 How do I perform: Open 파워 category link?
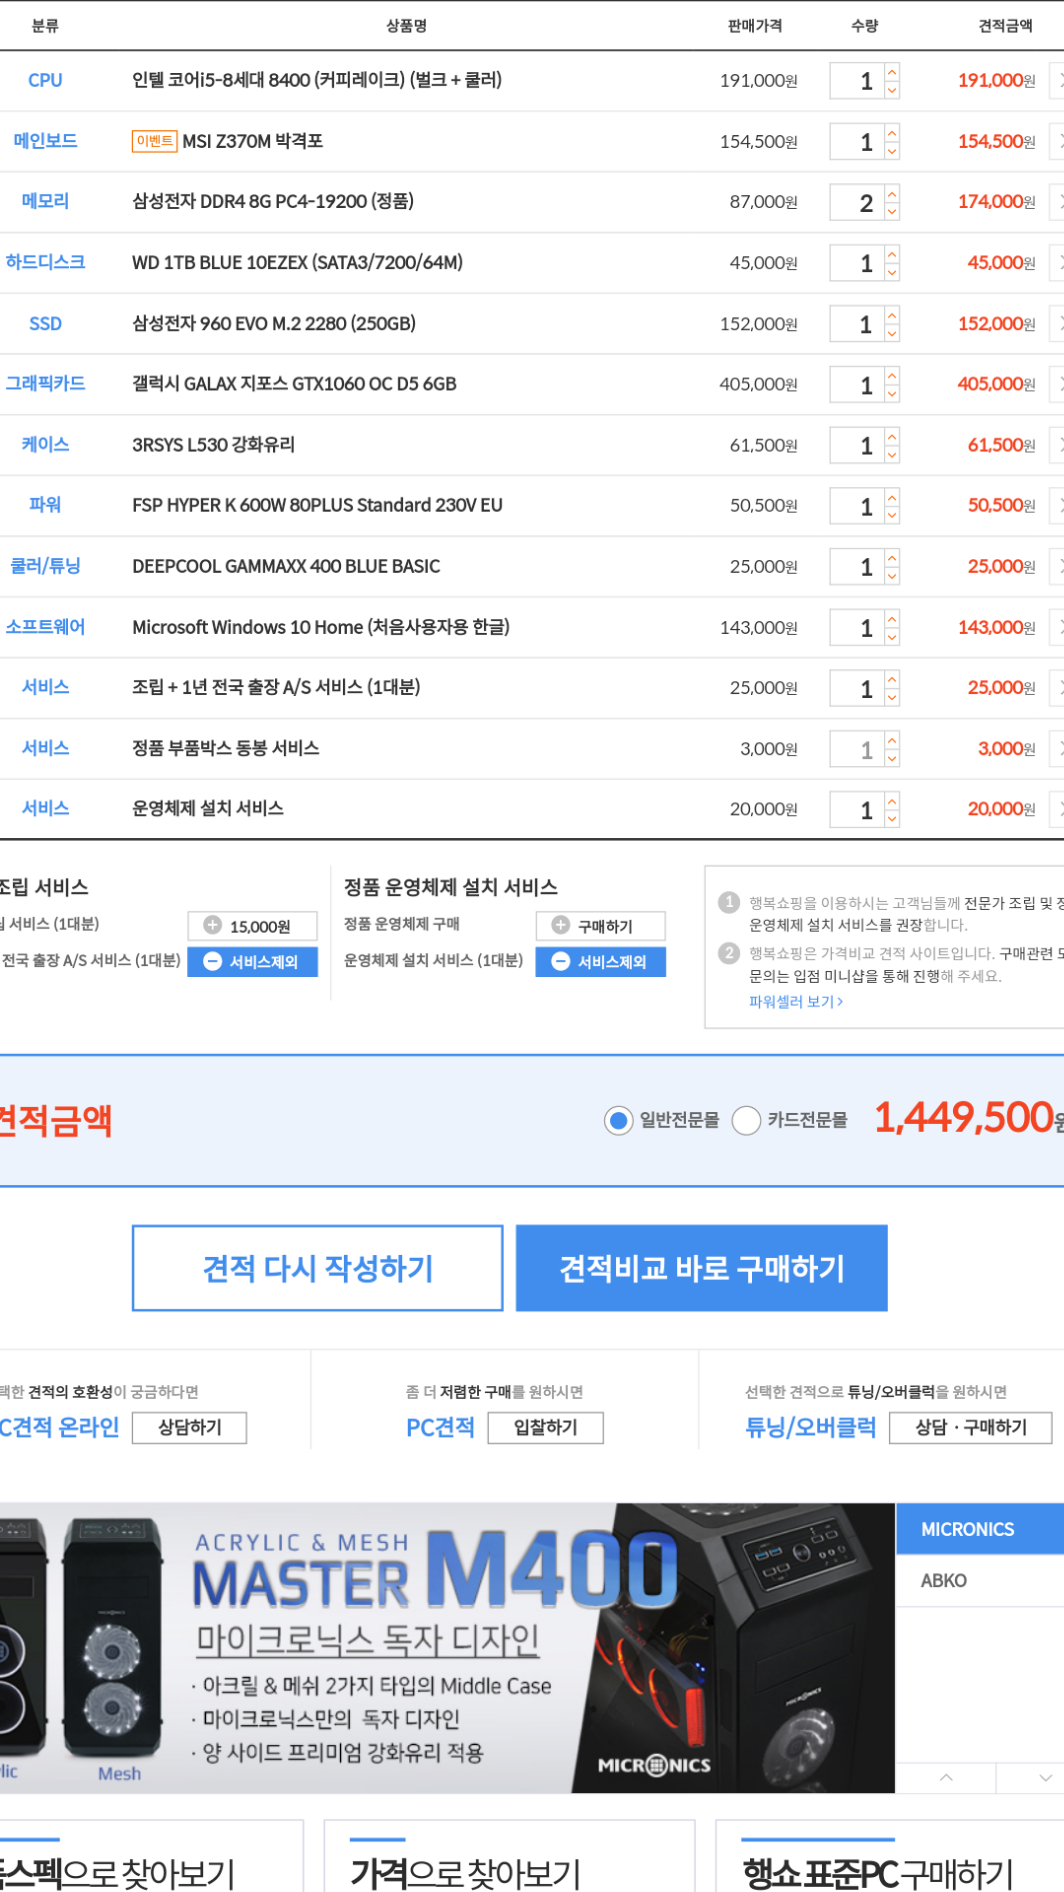pyautogui.click(x=45, y=505)
